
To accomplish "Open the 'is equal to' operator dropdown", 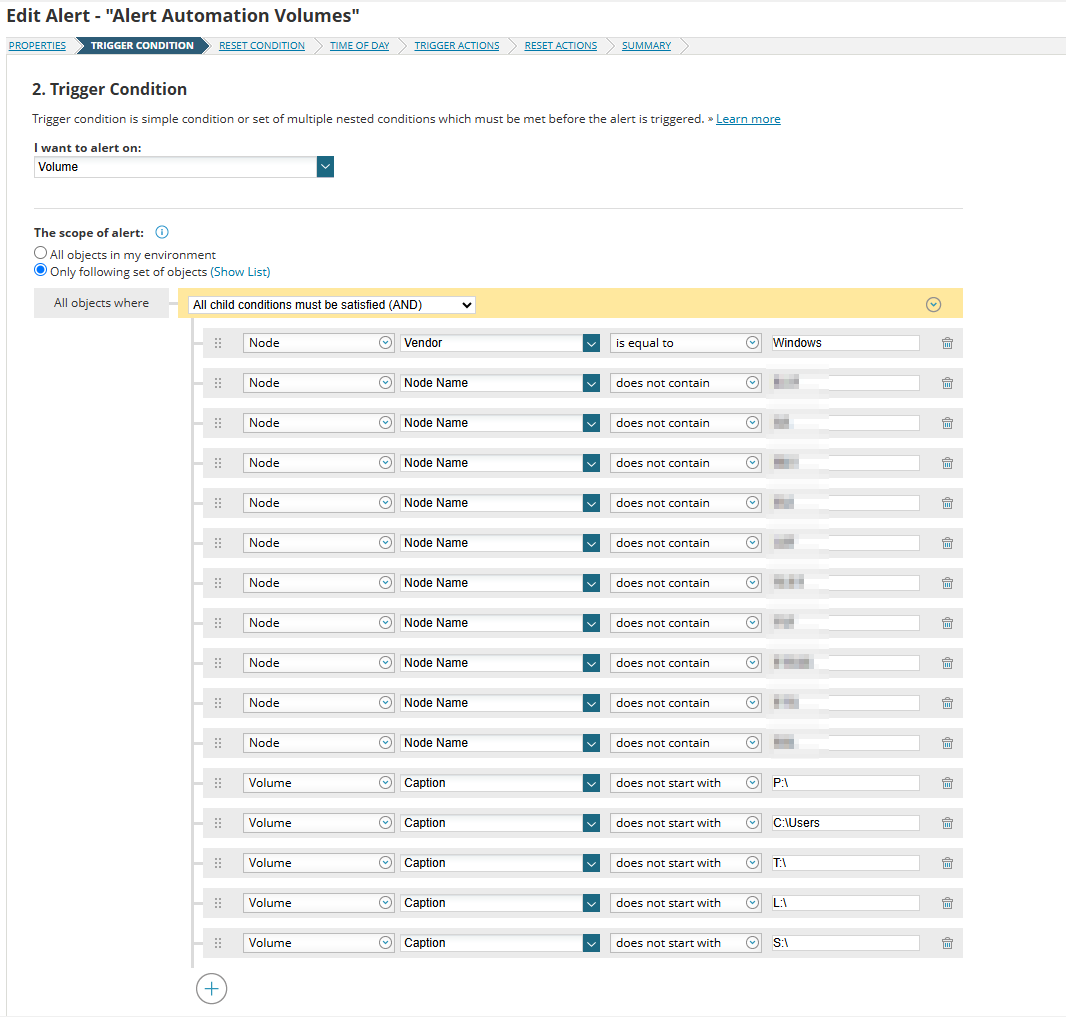I will (685, 343).
